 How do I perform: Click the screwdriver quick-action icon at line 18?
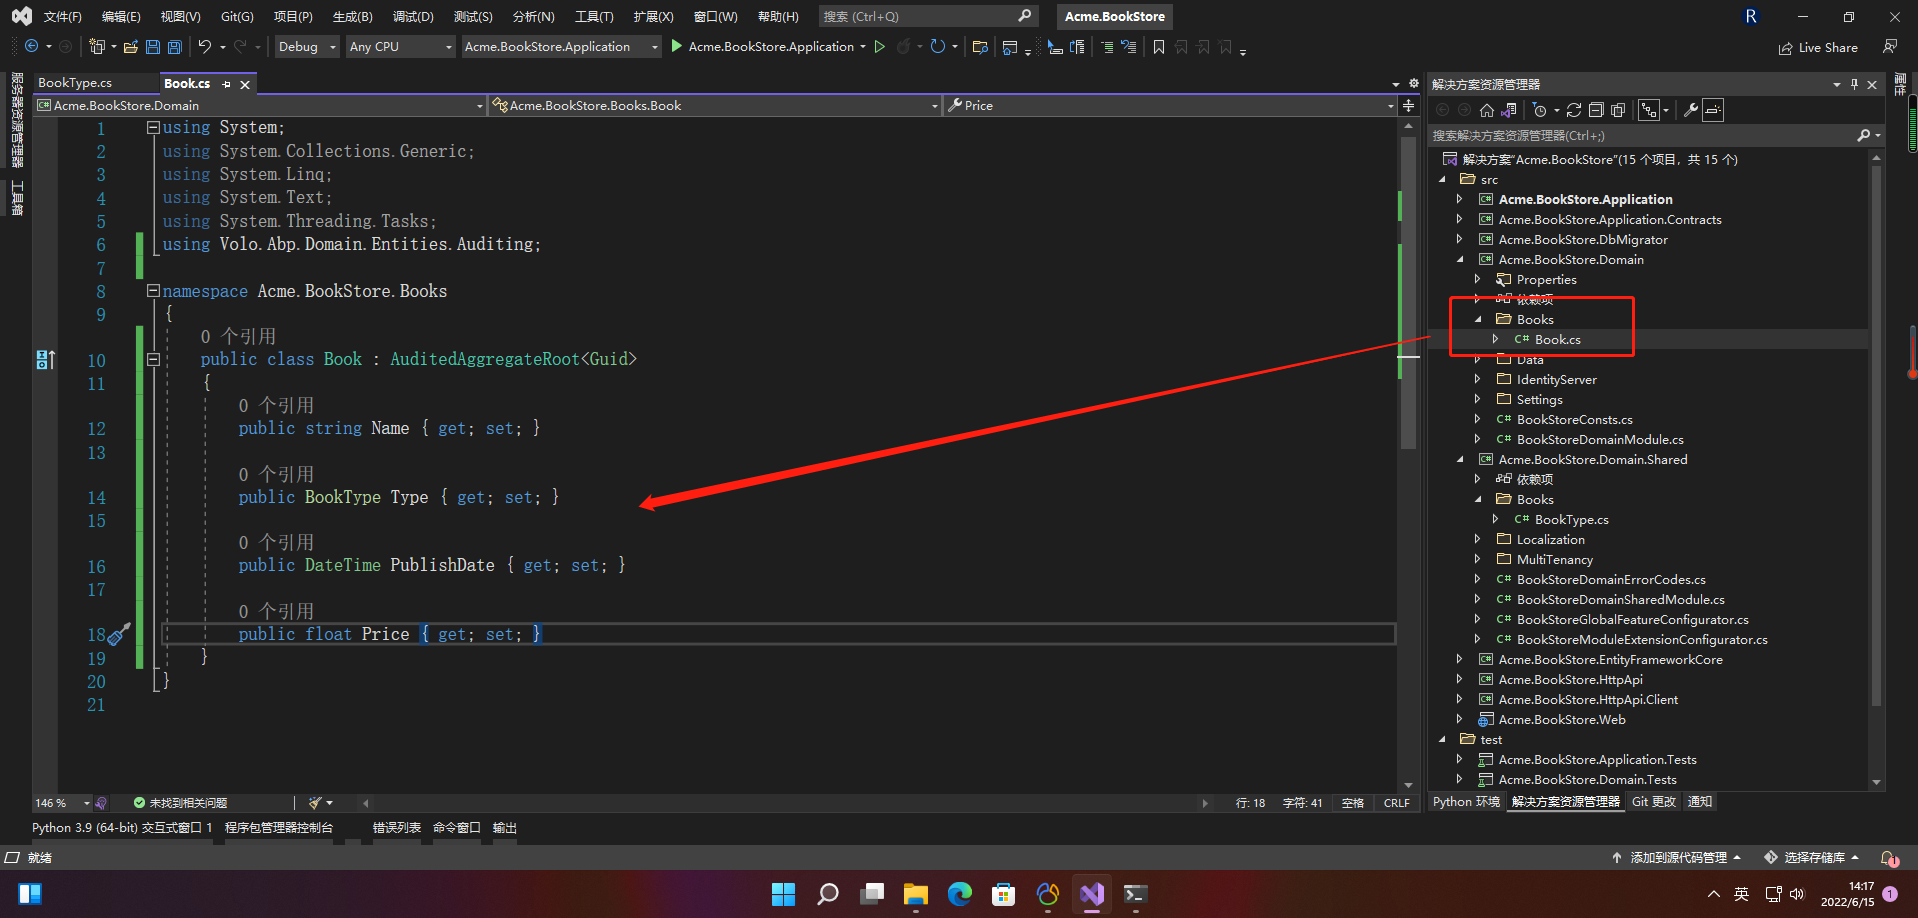pos(120,634)
